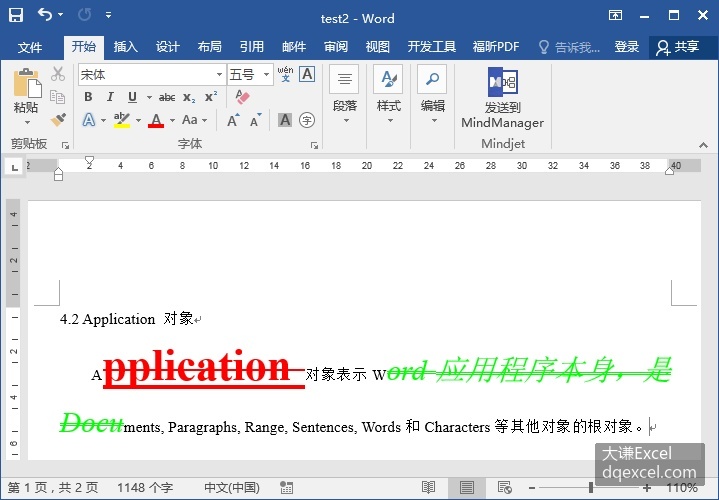Toggle strikethrough abc formatting
This screenshot has width=719, height=500.
167,97
